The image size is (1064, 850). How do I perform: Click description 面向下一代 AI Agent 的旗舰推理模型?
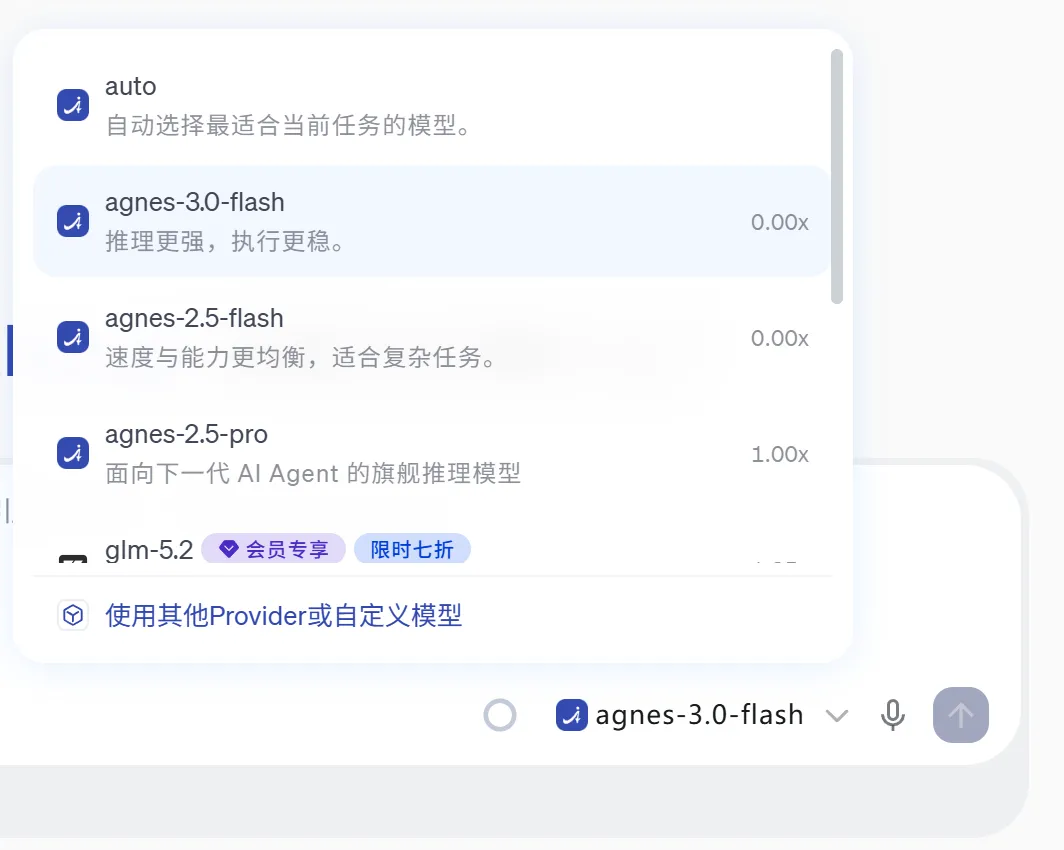313,474
